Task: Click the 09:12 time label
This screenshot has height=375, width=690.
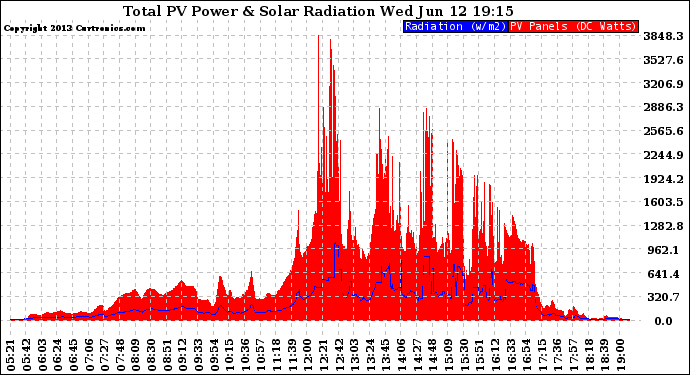Action: tap(183, 355)
